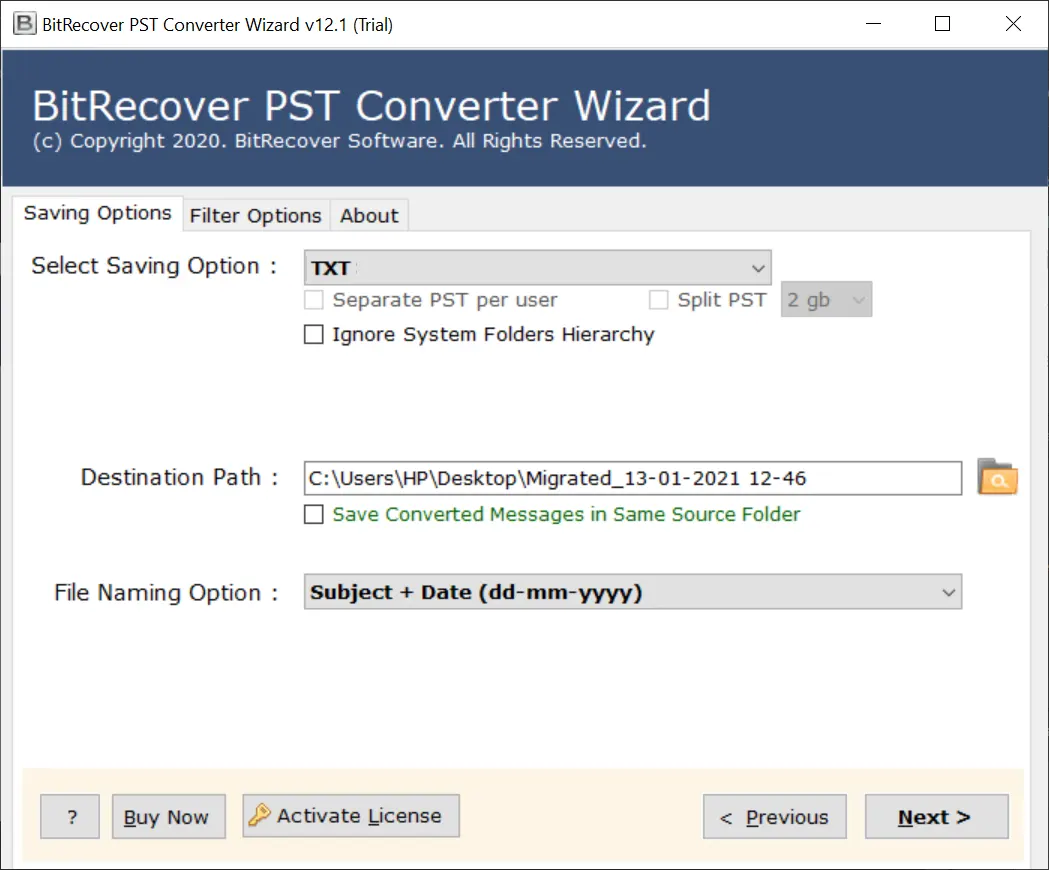
Task: Open the Select Saving Option dropdown showing TXT
Action: (x=537, y=268)
